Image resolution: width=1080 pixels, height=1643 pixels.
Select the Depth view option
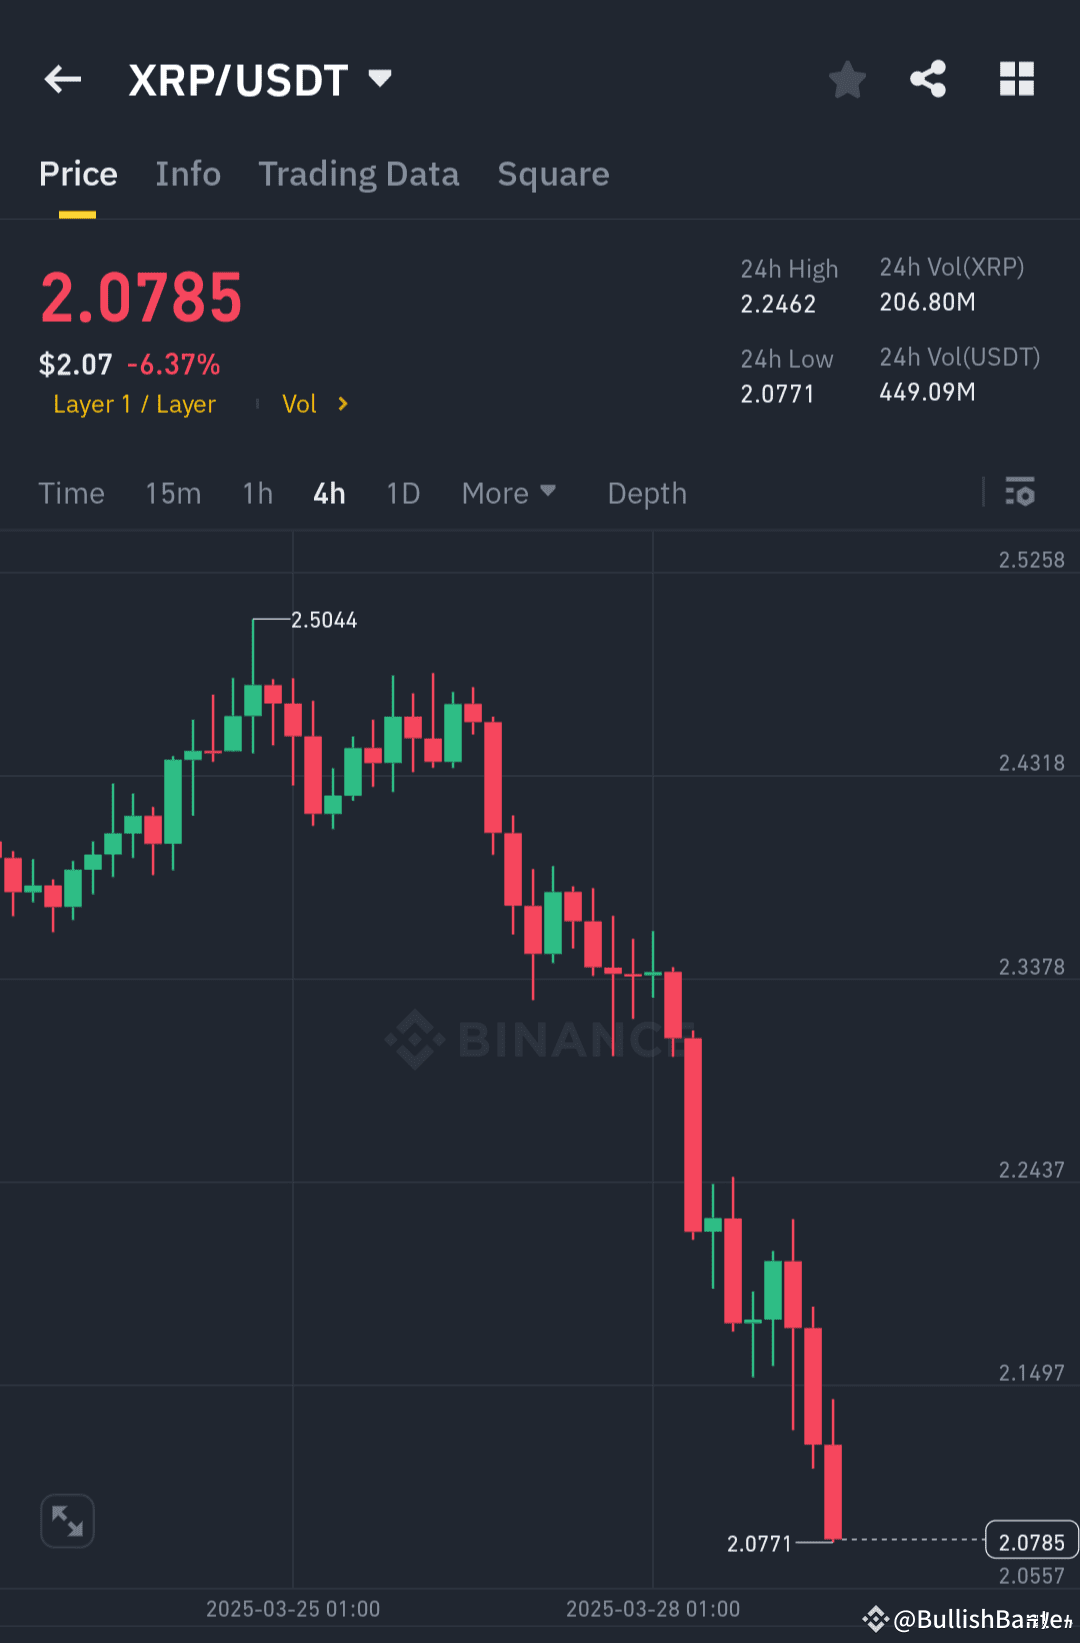coord(646,492)
